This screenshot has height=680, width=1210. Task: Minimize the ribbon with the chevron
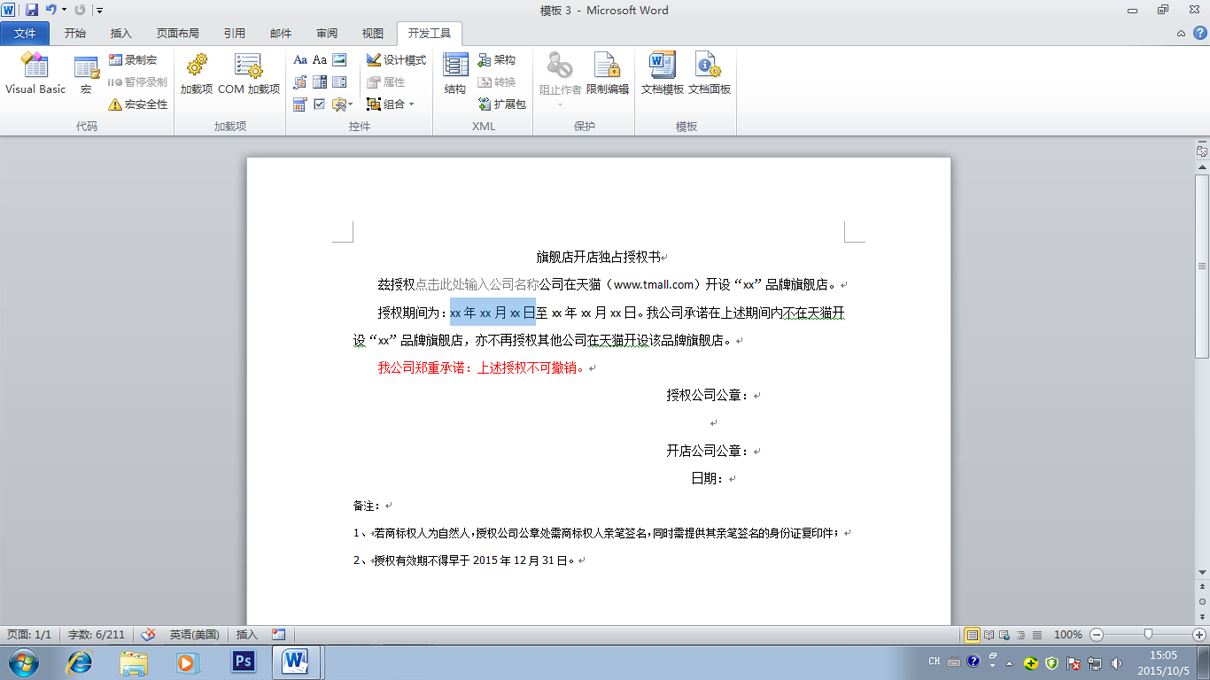point(1181,33)
